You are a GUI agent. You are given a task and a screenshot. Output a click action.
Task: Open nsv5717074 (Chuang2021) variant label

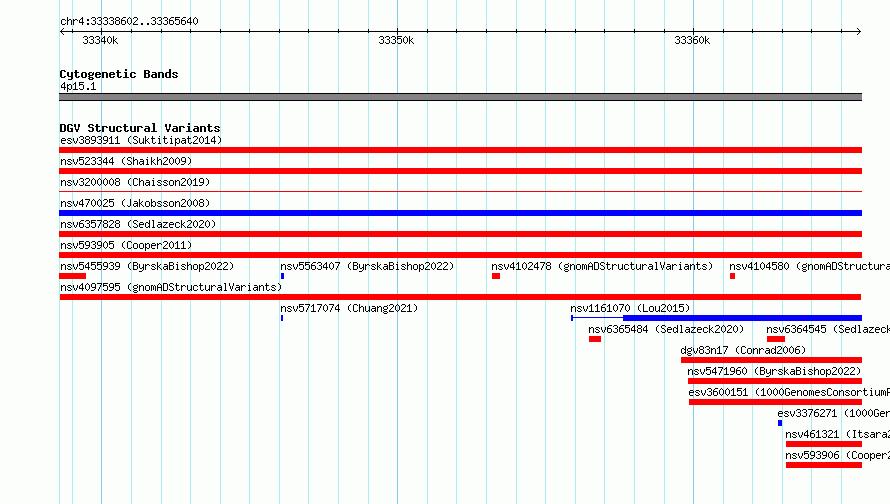pos(349,308)
